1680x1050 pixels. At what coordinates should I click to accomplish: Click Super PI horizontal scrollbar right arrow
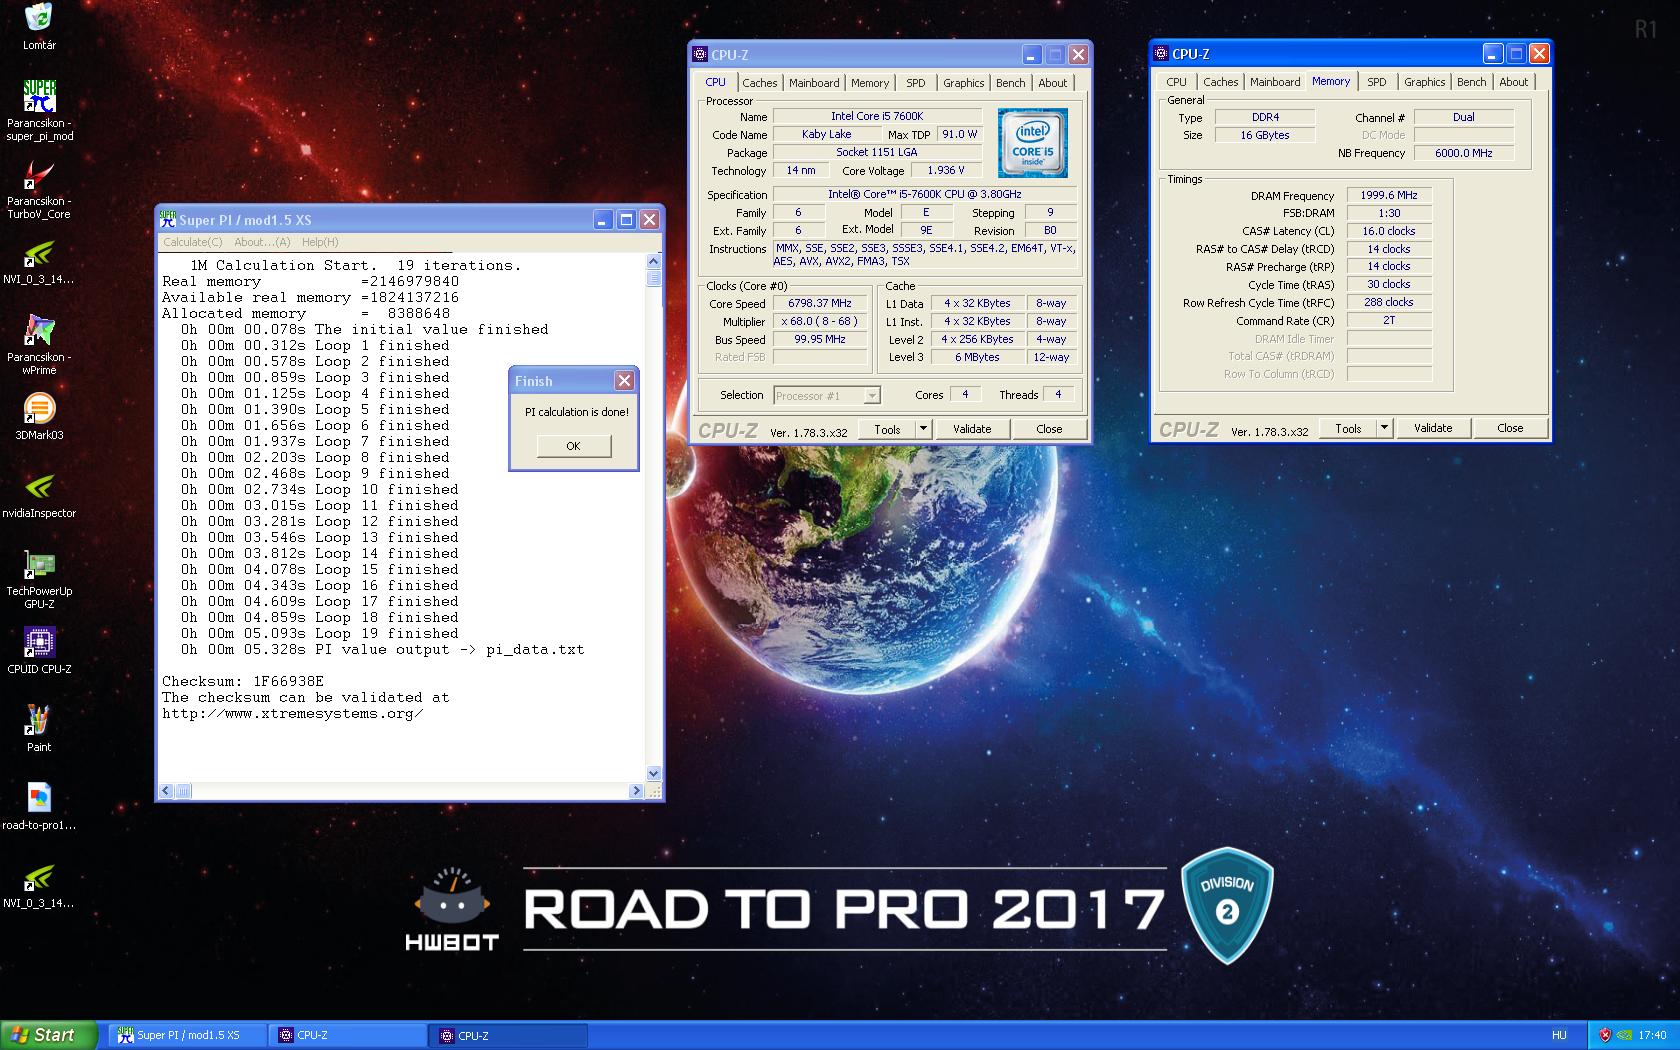click(x=636, y=791)
